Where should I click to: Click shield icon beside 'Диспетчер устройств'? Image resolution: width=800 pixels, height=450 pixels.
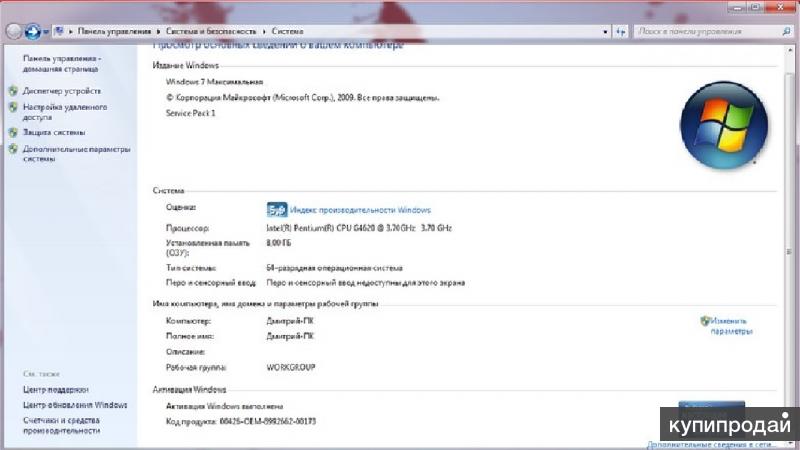point(13,91)
